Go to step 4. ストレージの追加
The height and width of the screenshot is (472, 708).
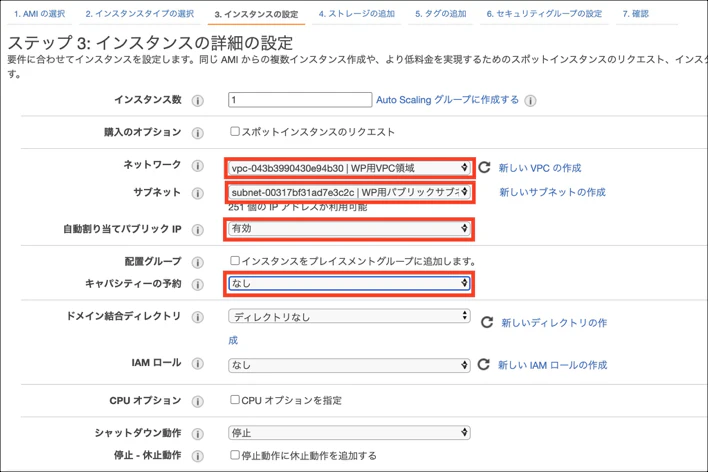(x=357, y=14)
